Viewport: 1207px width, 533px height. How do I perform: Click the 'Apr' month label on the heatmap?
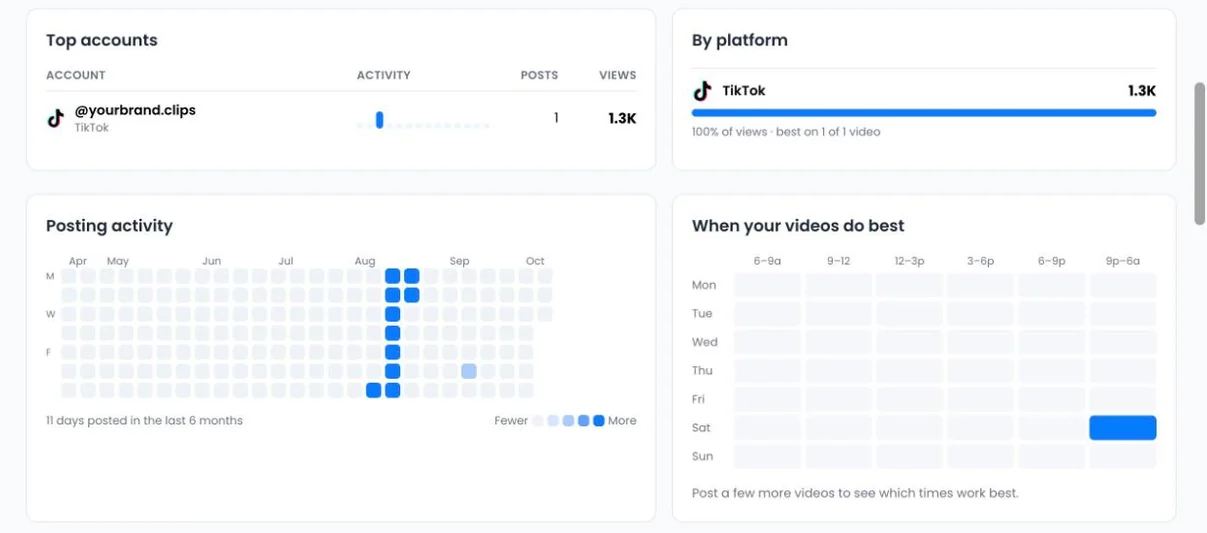(78, 261)
